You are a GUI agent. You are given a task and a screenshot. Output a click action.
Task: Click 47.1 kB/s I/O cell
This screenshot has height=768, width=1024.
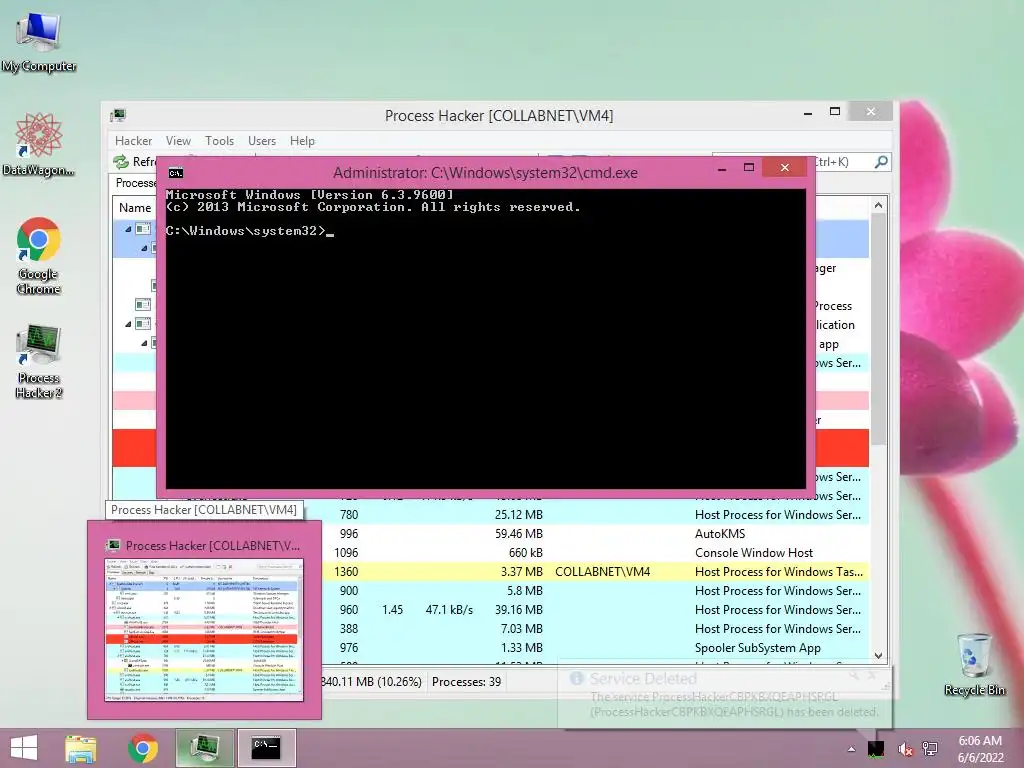[x=449, y=609]
